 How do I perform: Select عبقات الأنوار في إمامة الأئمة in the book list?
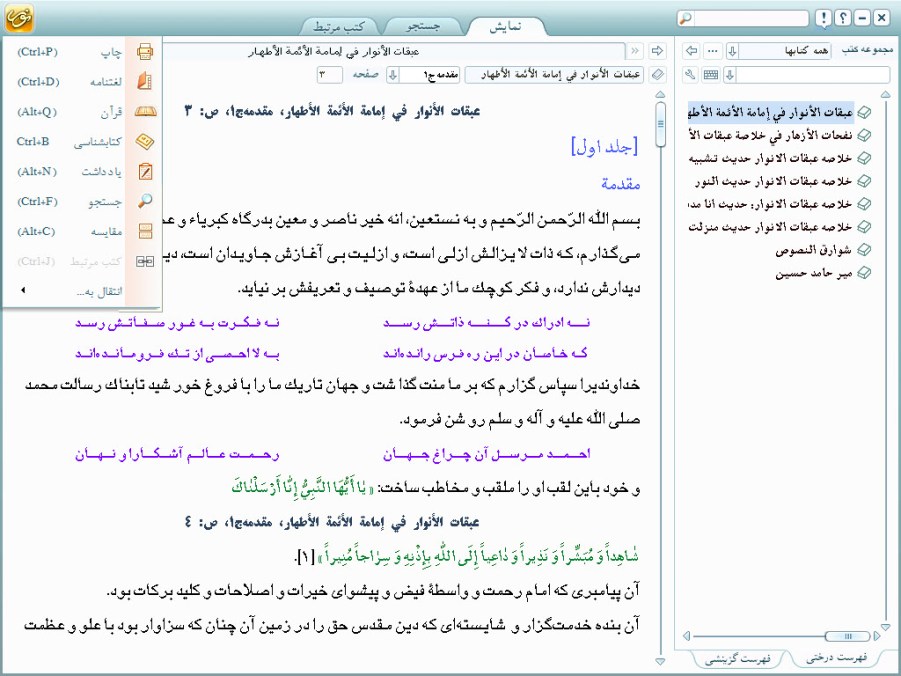[770, 113]
